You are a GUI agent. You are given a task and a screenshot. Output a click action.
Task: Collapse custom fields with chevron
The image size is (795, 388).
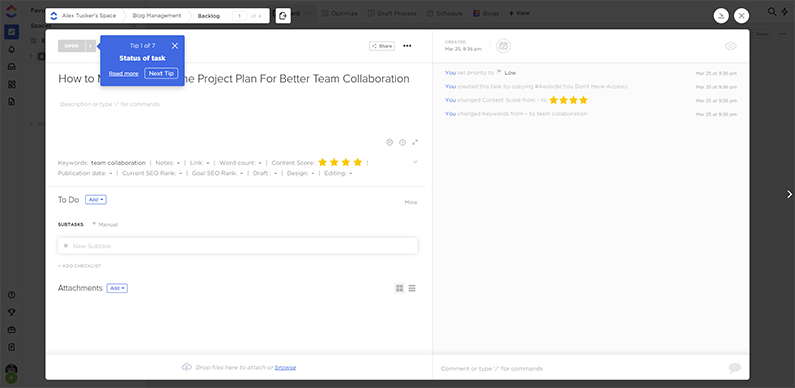coord(415,162)
